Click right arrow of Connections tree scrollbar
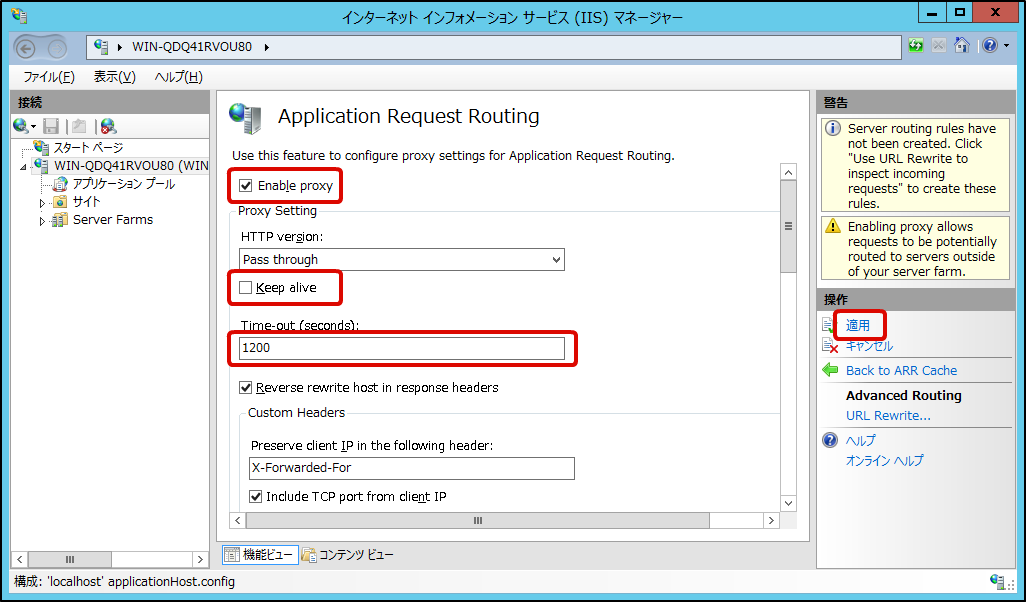Viewport: 1026px width, 602px height. (x=200, y=559)
